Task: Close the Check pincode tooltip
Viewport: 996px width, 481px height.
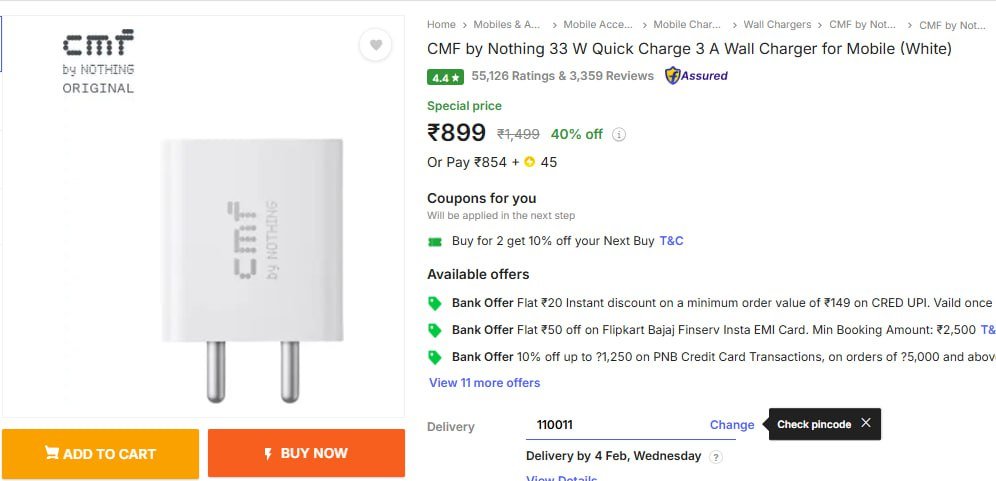Action: point(866,423)
